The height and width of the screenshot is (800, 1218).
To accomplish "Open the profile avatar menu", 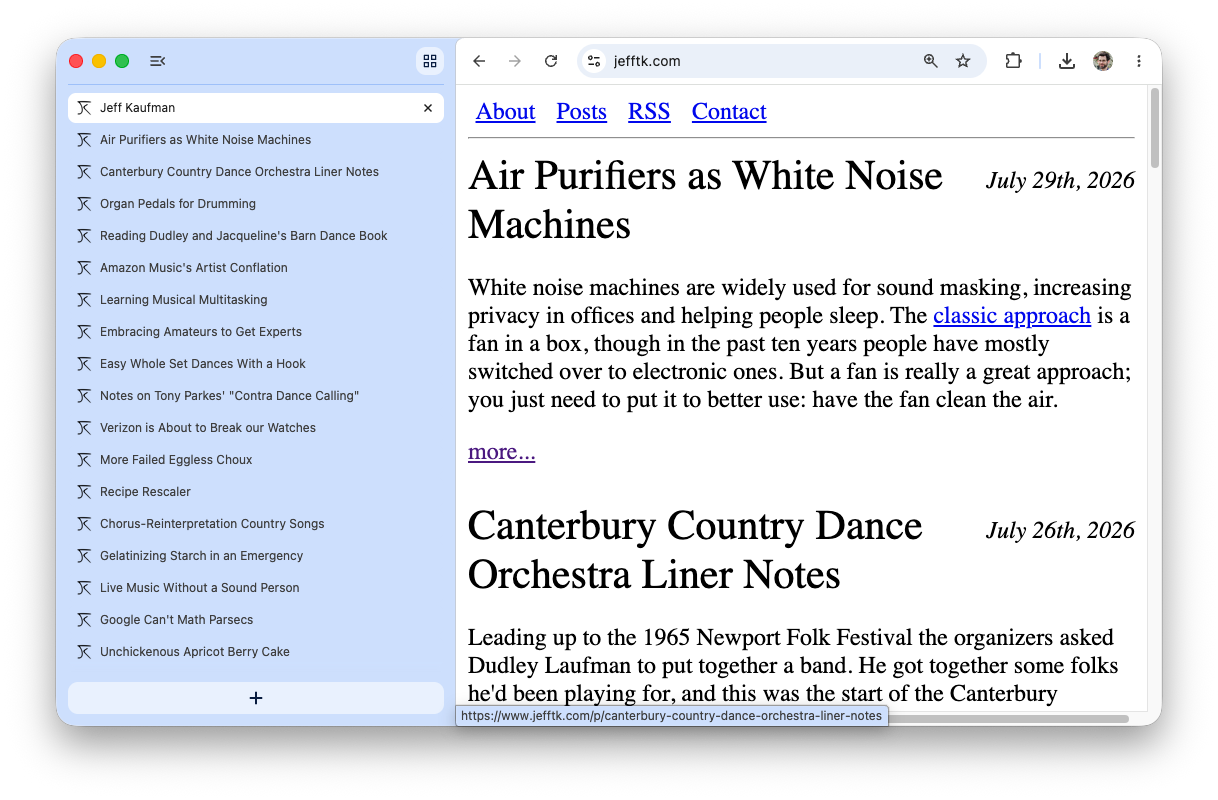I will 1103,61.
